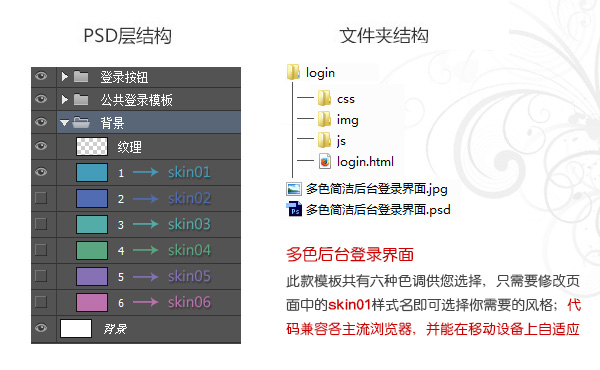Hide the 纹理 layer
Screen dimensions: 600x370
(x=41, y=146)
